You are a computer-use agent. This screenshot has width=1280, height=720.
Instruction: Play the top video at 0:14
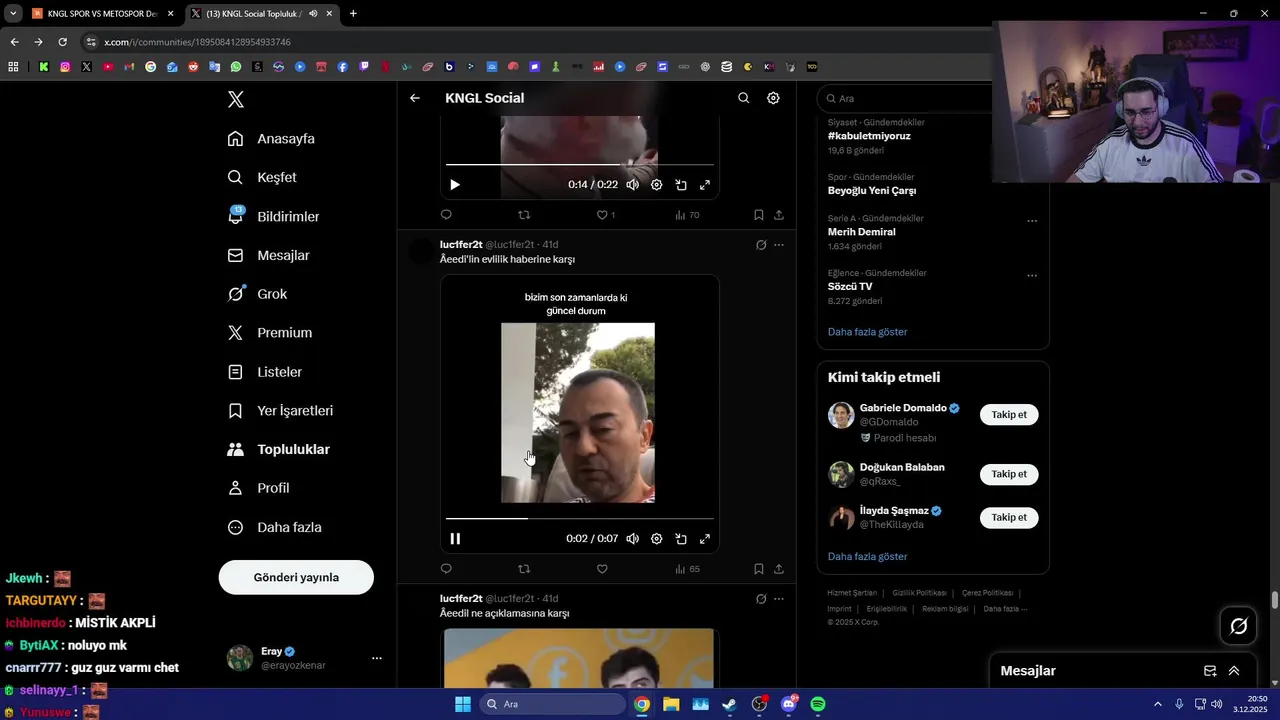455,185
